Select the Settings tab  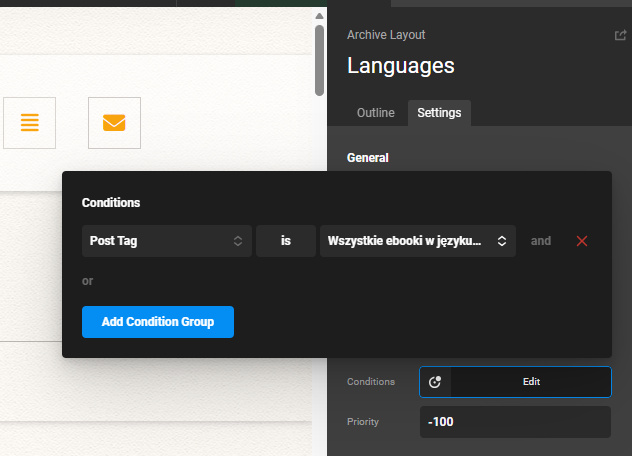439,113
